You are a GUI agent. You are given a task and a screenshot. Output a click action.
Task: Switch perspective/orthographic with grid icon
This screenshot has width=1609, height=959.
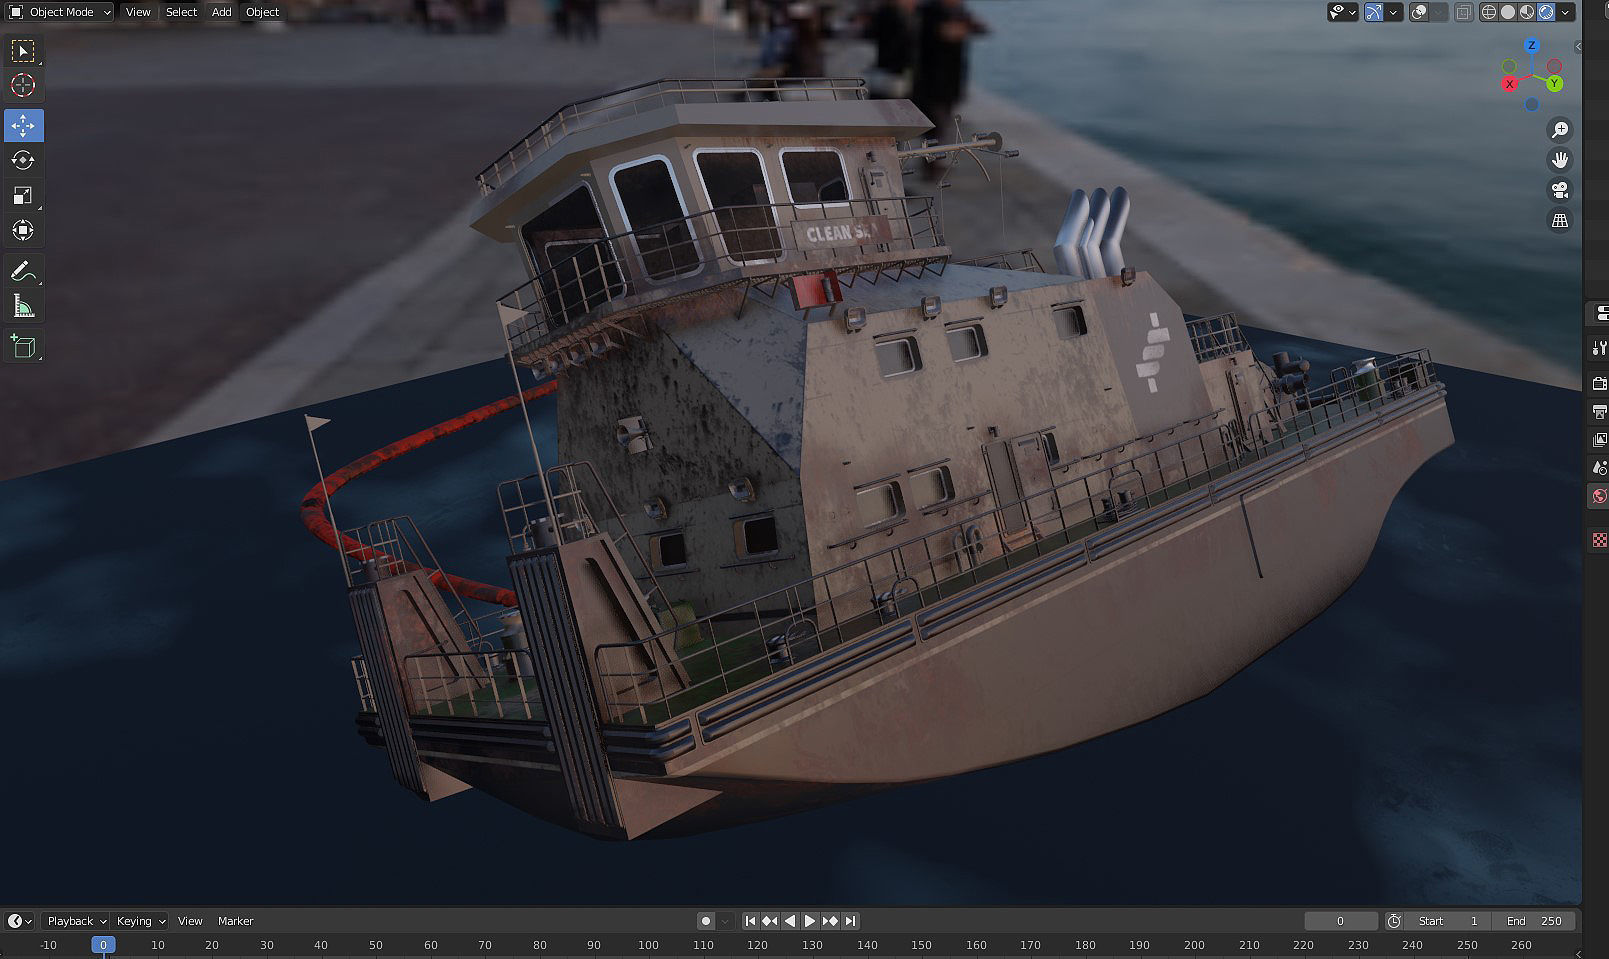pos(1559,220)
